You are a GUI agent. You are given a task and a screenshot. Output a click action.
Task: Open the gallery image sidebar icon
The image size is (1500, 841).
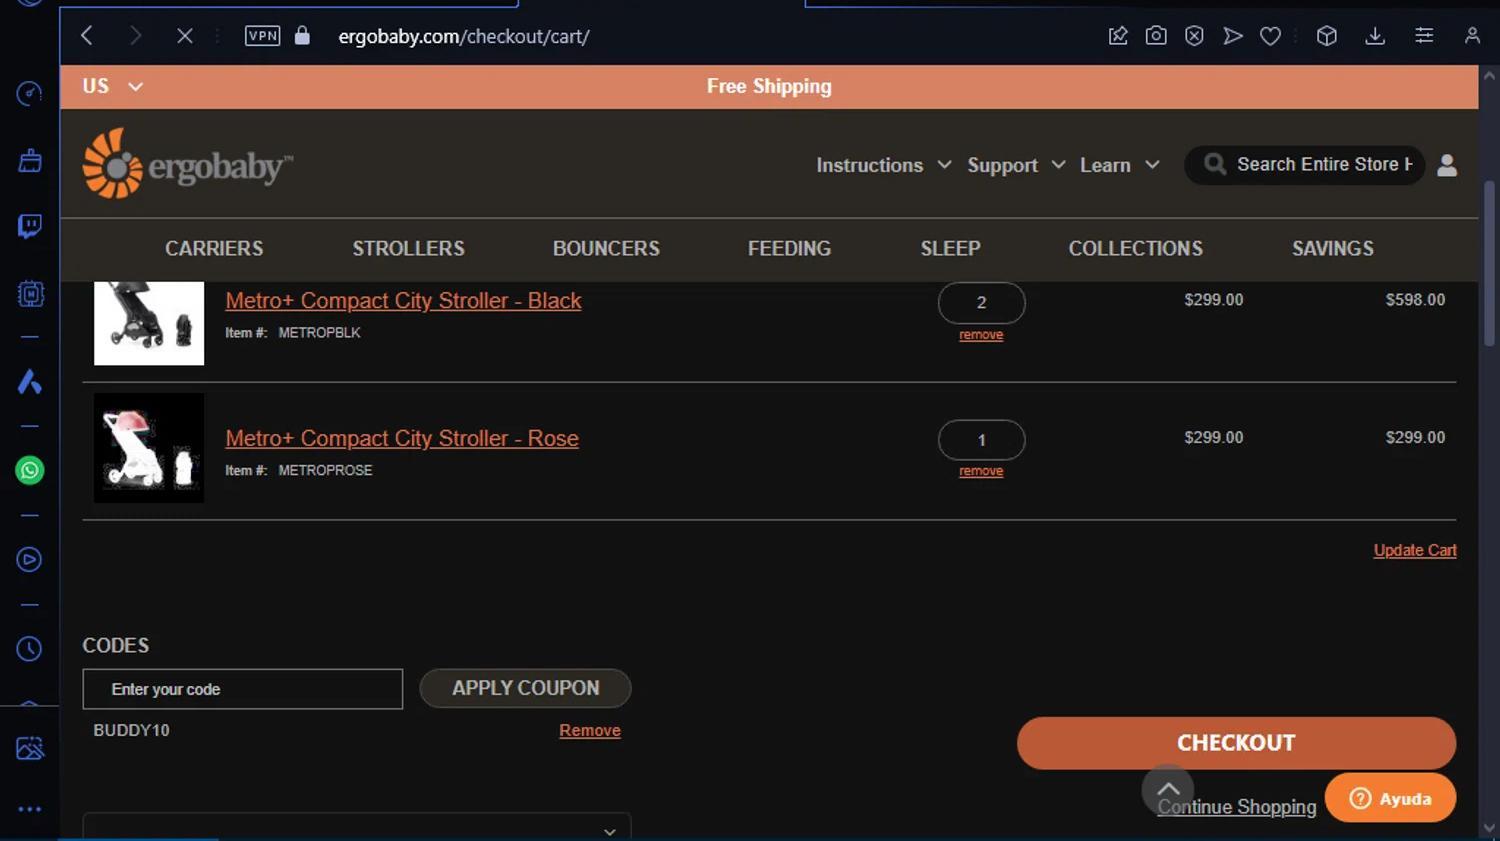[x=30, y=748]
